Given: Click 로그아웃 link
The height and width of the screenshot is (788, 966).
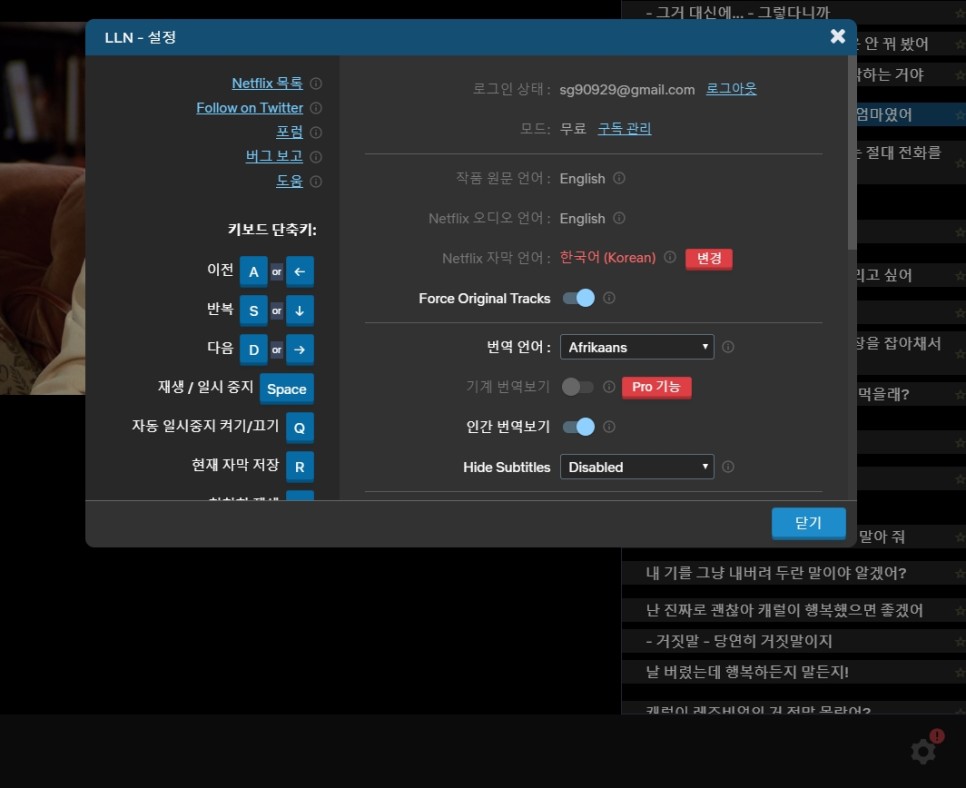Looking at the screenshot, I should pos(731,89).
